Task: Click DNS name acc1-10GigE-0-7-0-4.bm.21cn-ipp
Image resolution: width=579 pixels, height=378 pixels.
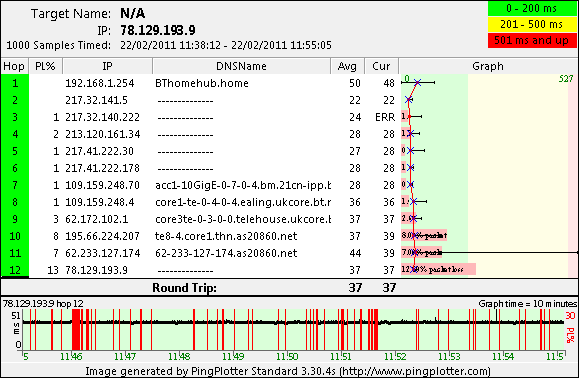Action: [x=243, y=185]
